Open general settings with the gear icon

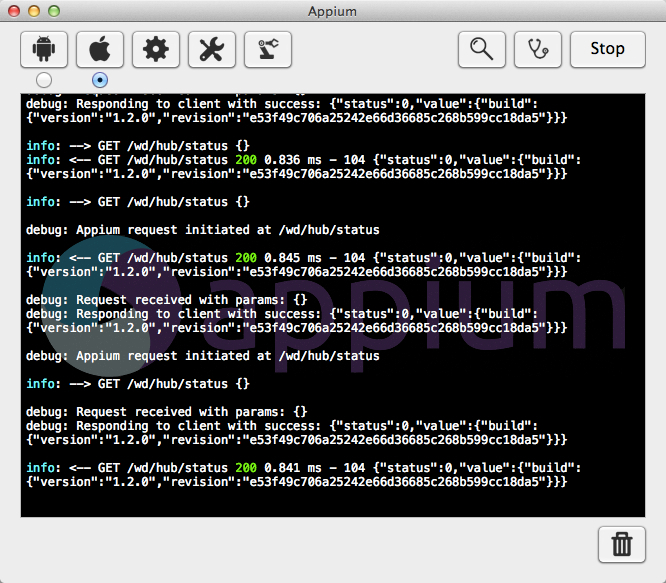click(156, 49)
